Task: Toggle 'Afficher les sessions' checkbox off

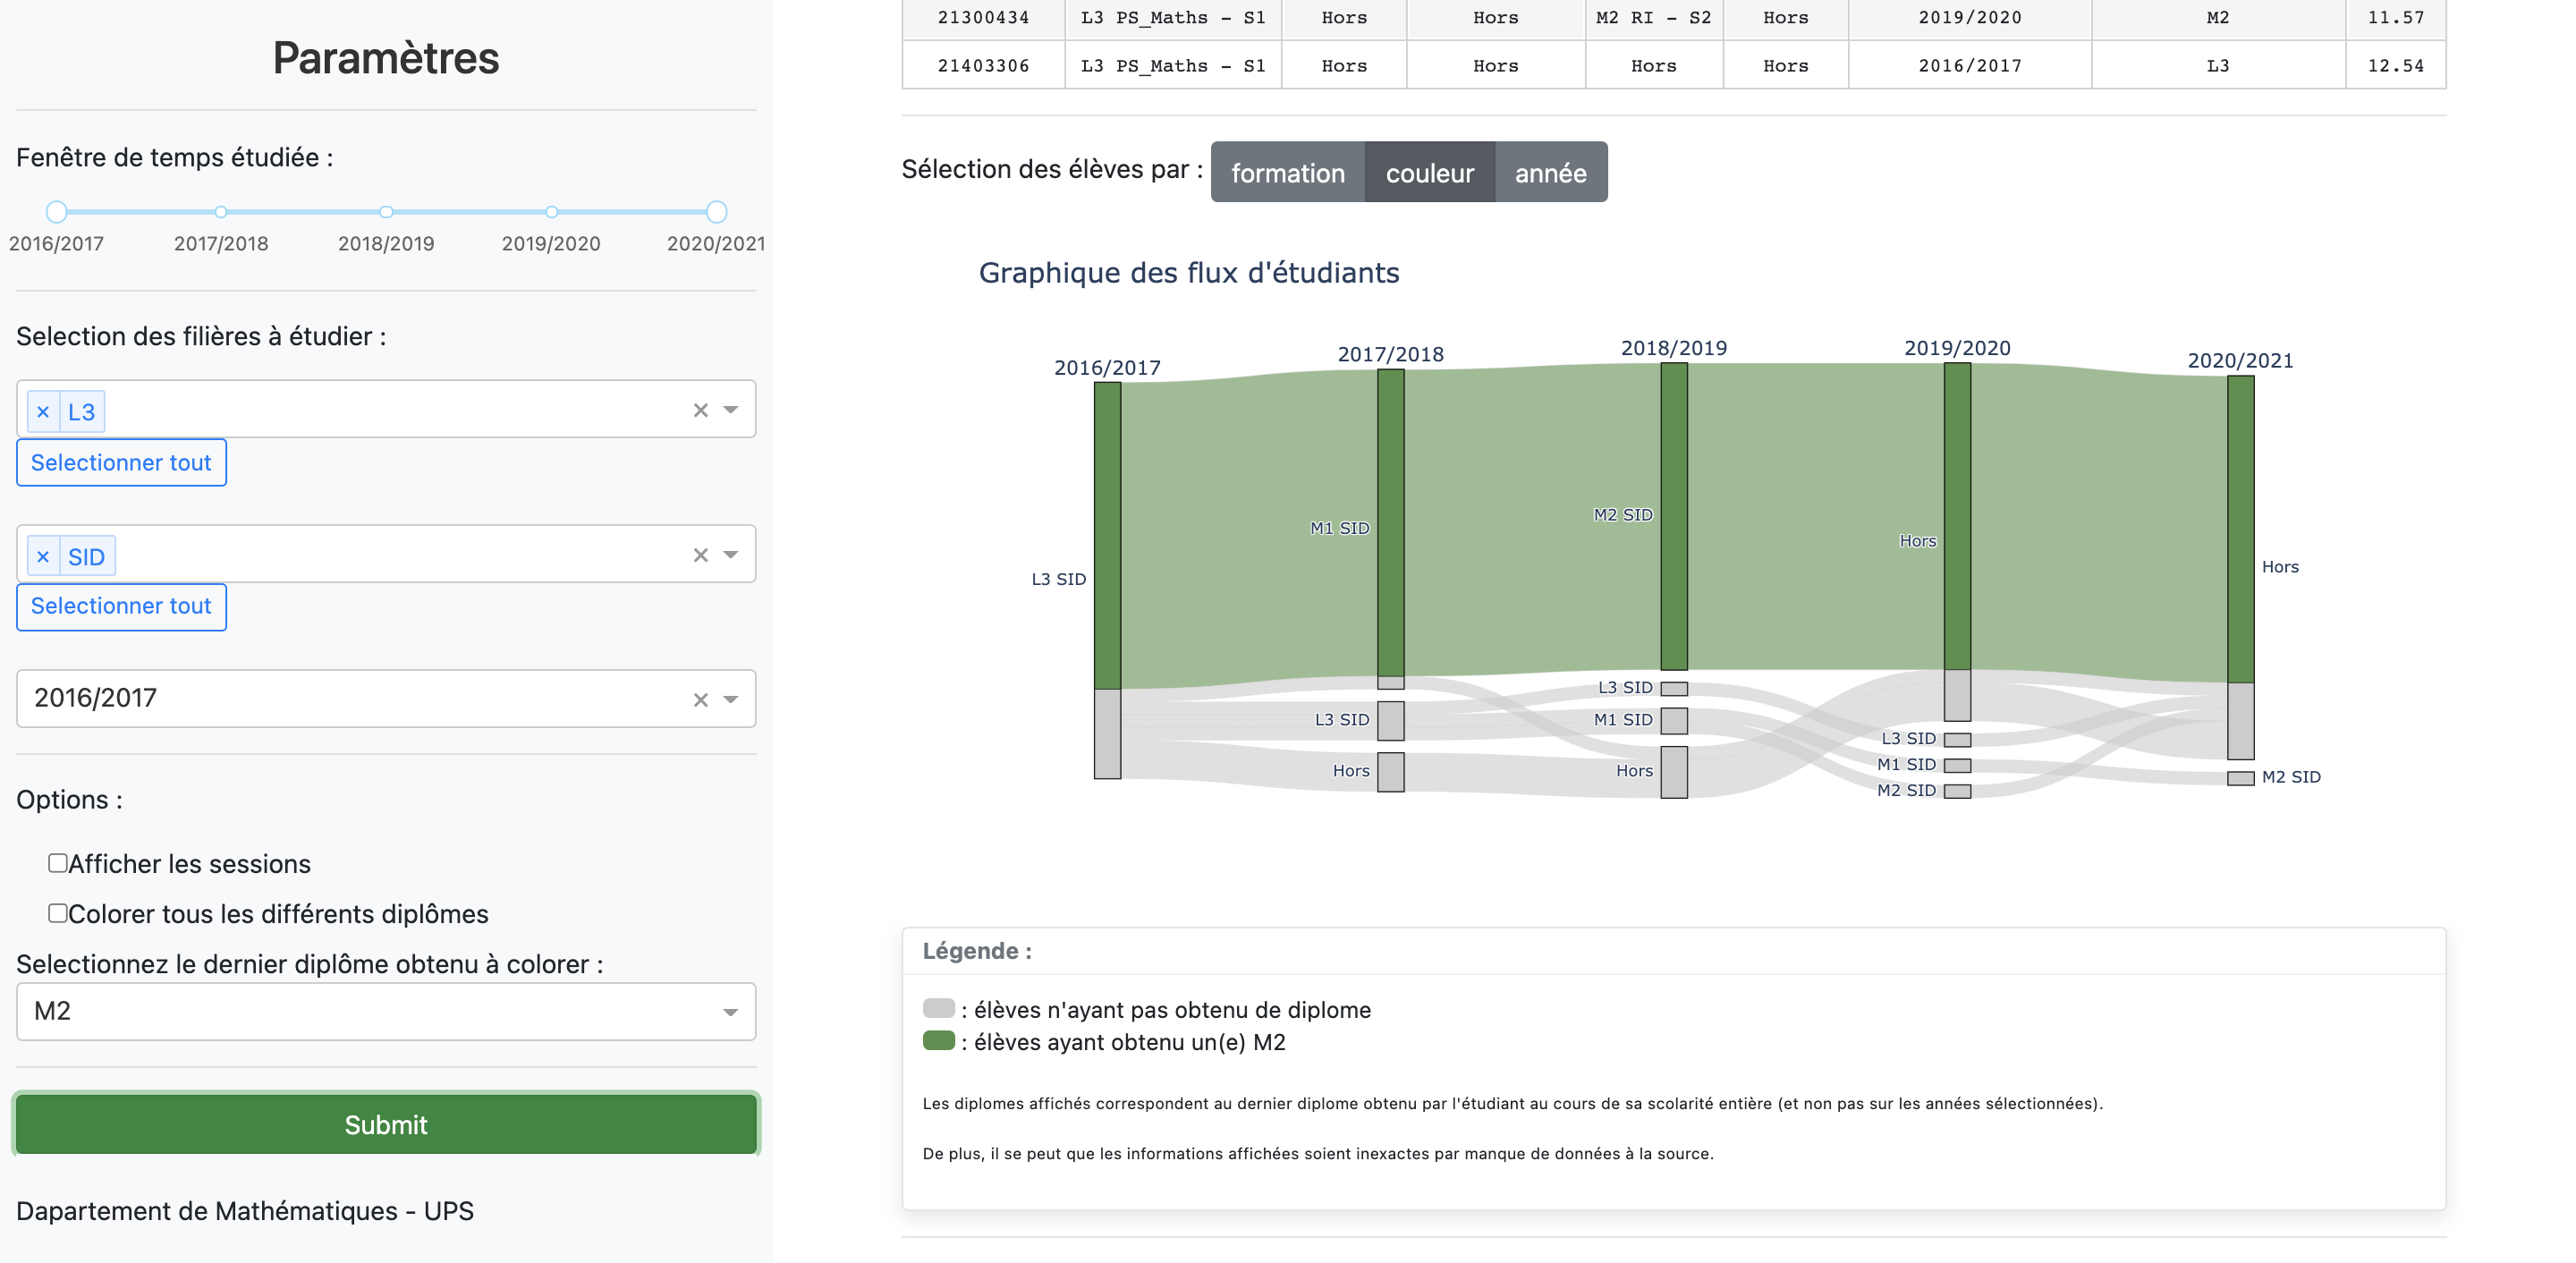Action: [57, 862]
